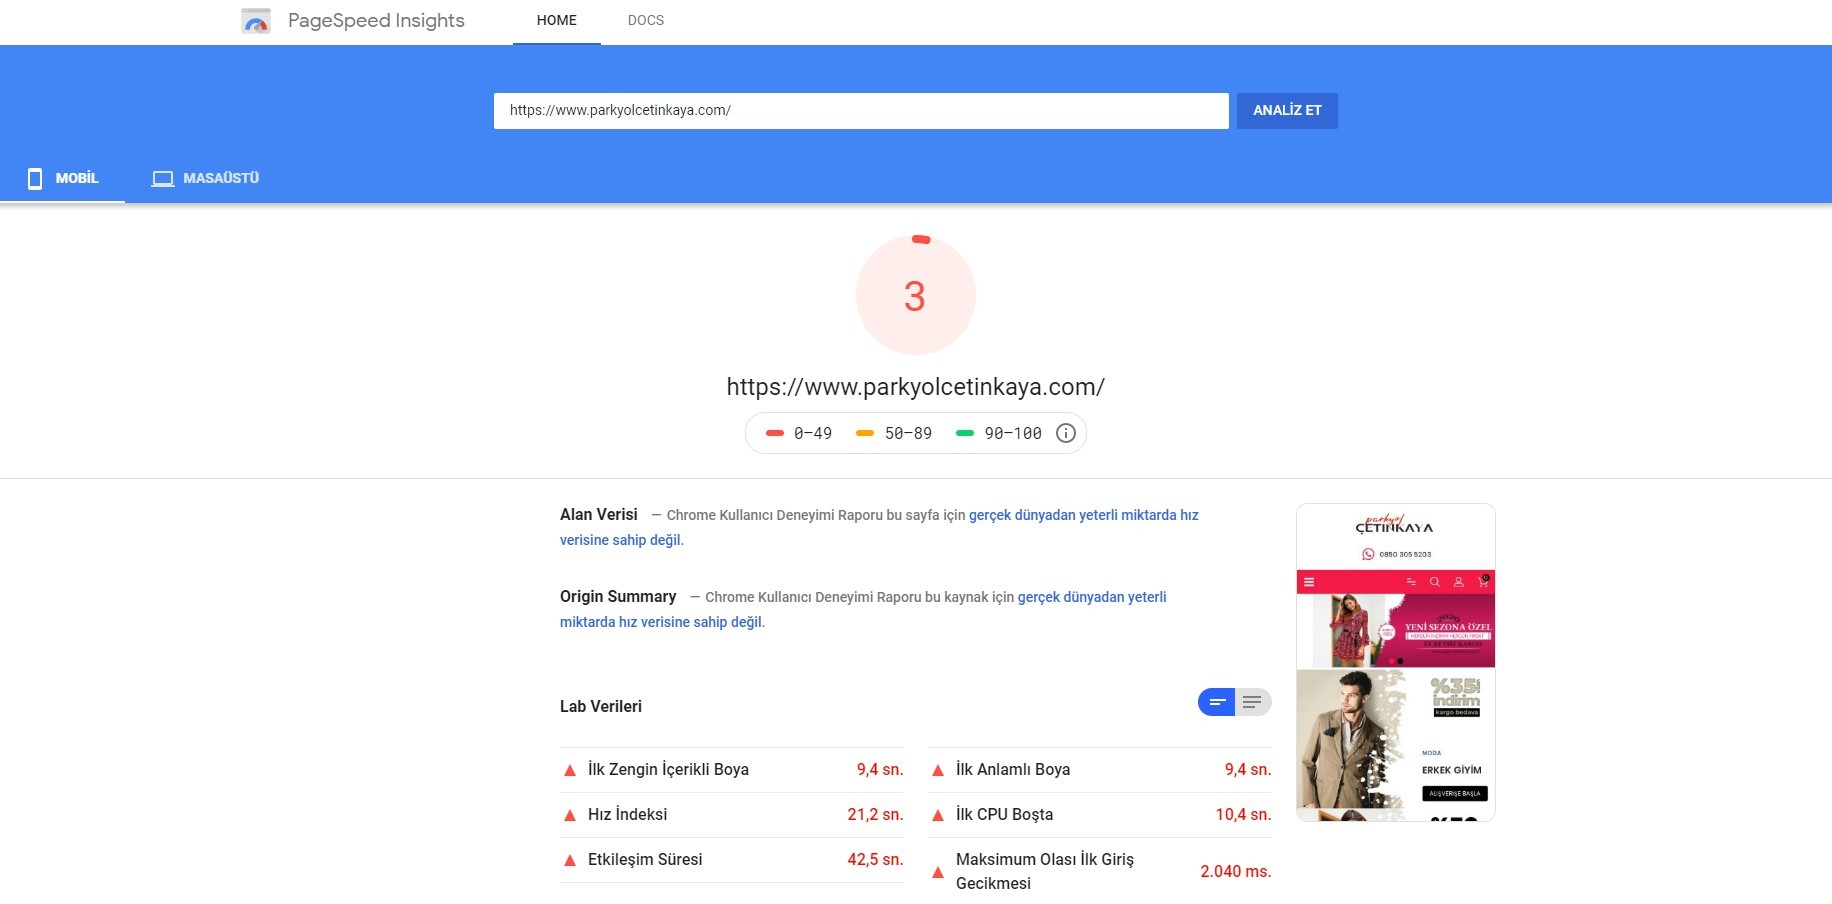Click the Hız İndeksi metric label
The image size is (1832, 904).
(627, 815)
